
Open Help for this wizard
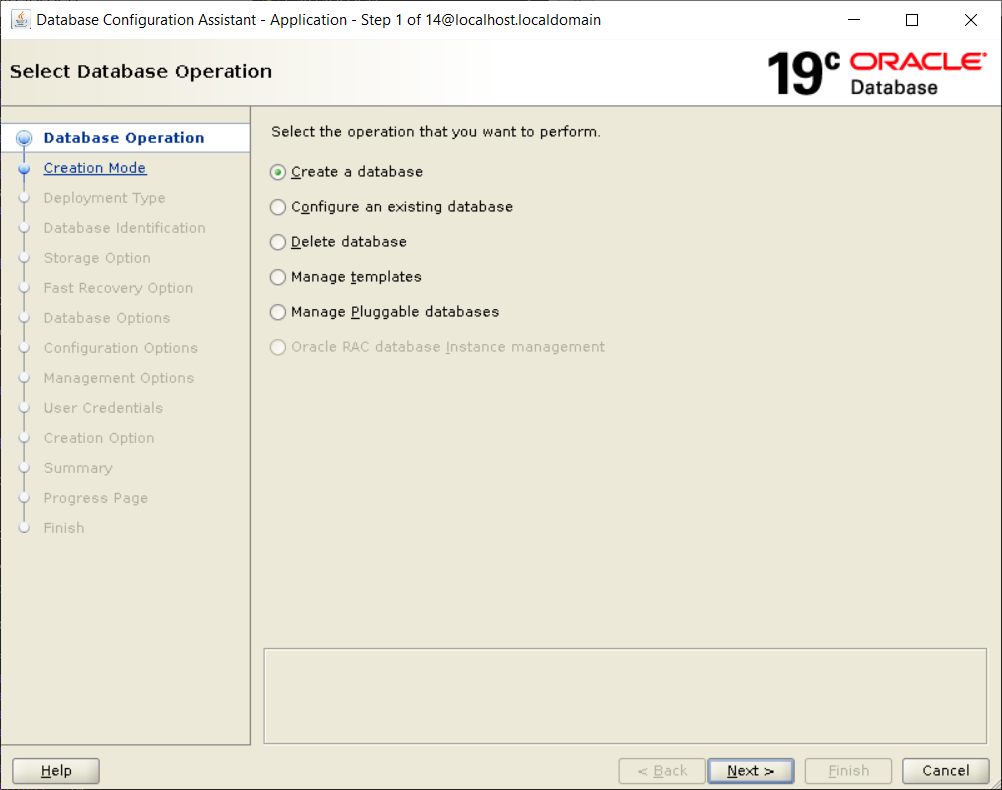click(x=56, y=770)
